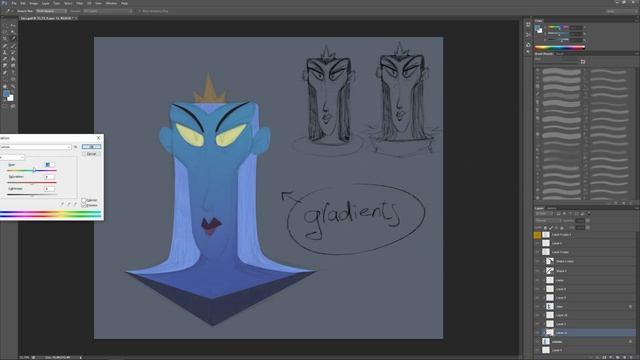Click the Saturation slider track
The image size is (640, 360).
point(32,182)
